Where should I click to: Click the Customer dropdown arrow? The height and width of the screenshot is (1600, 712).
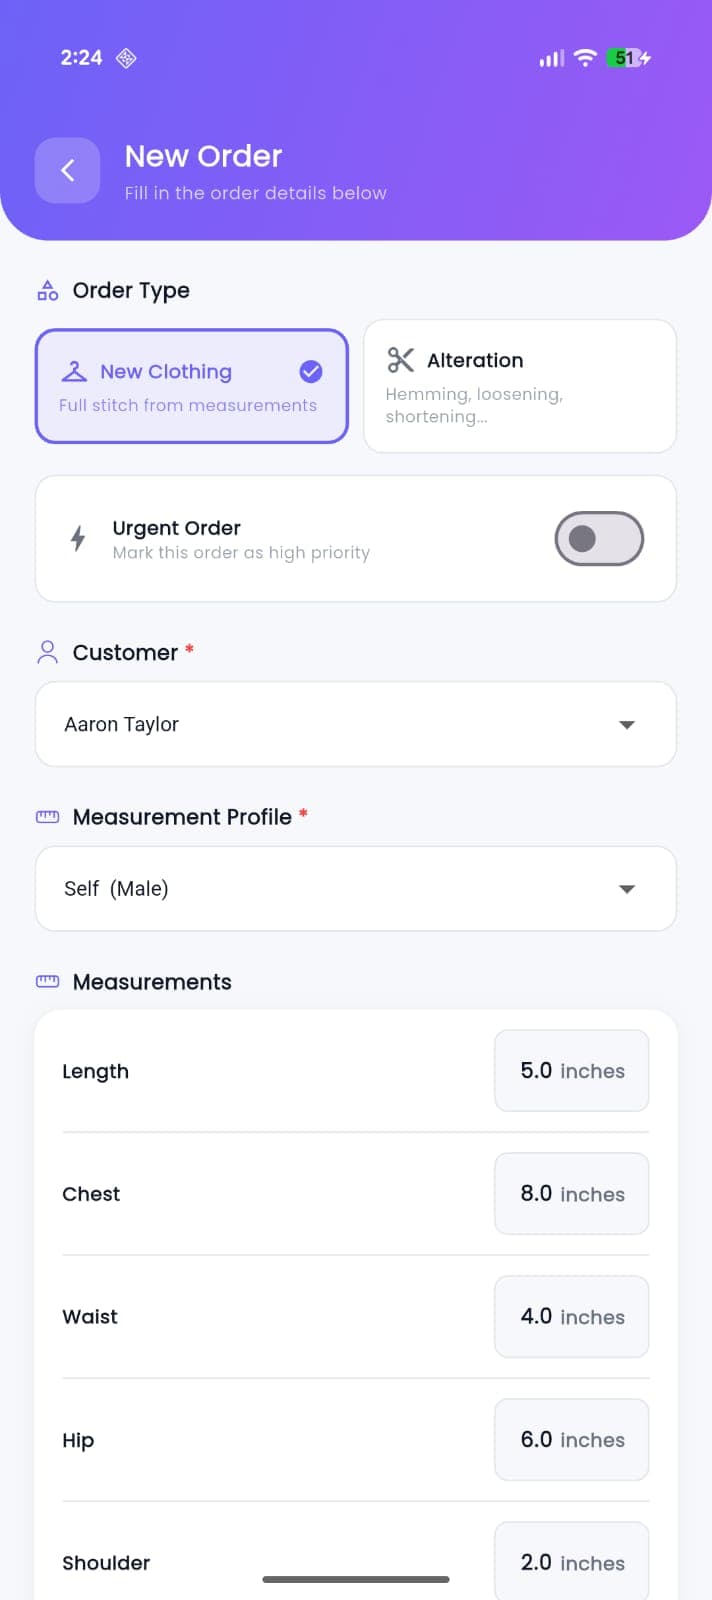click(627, 724)
